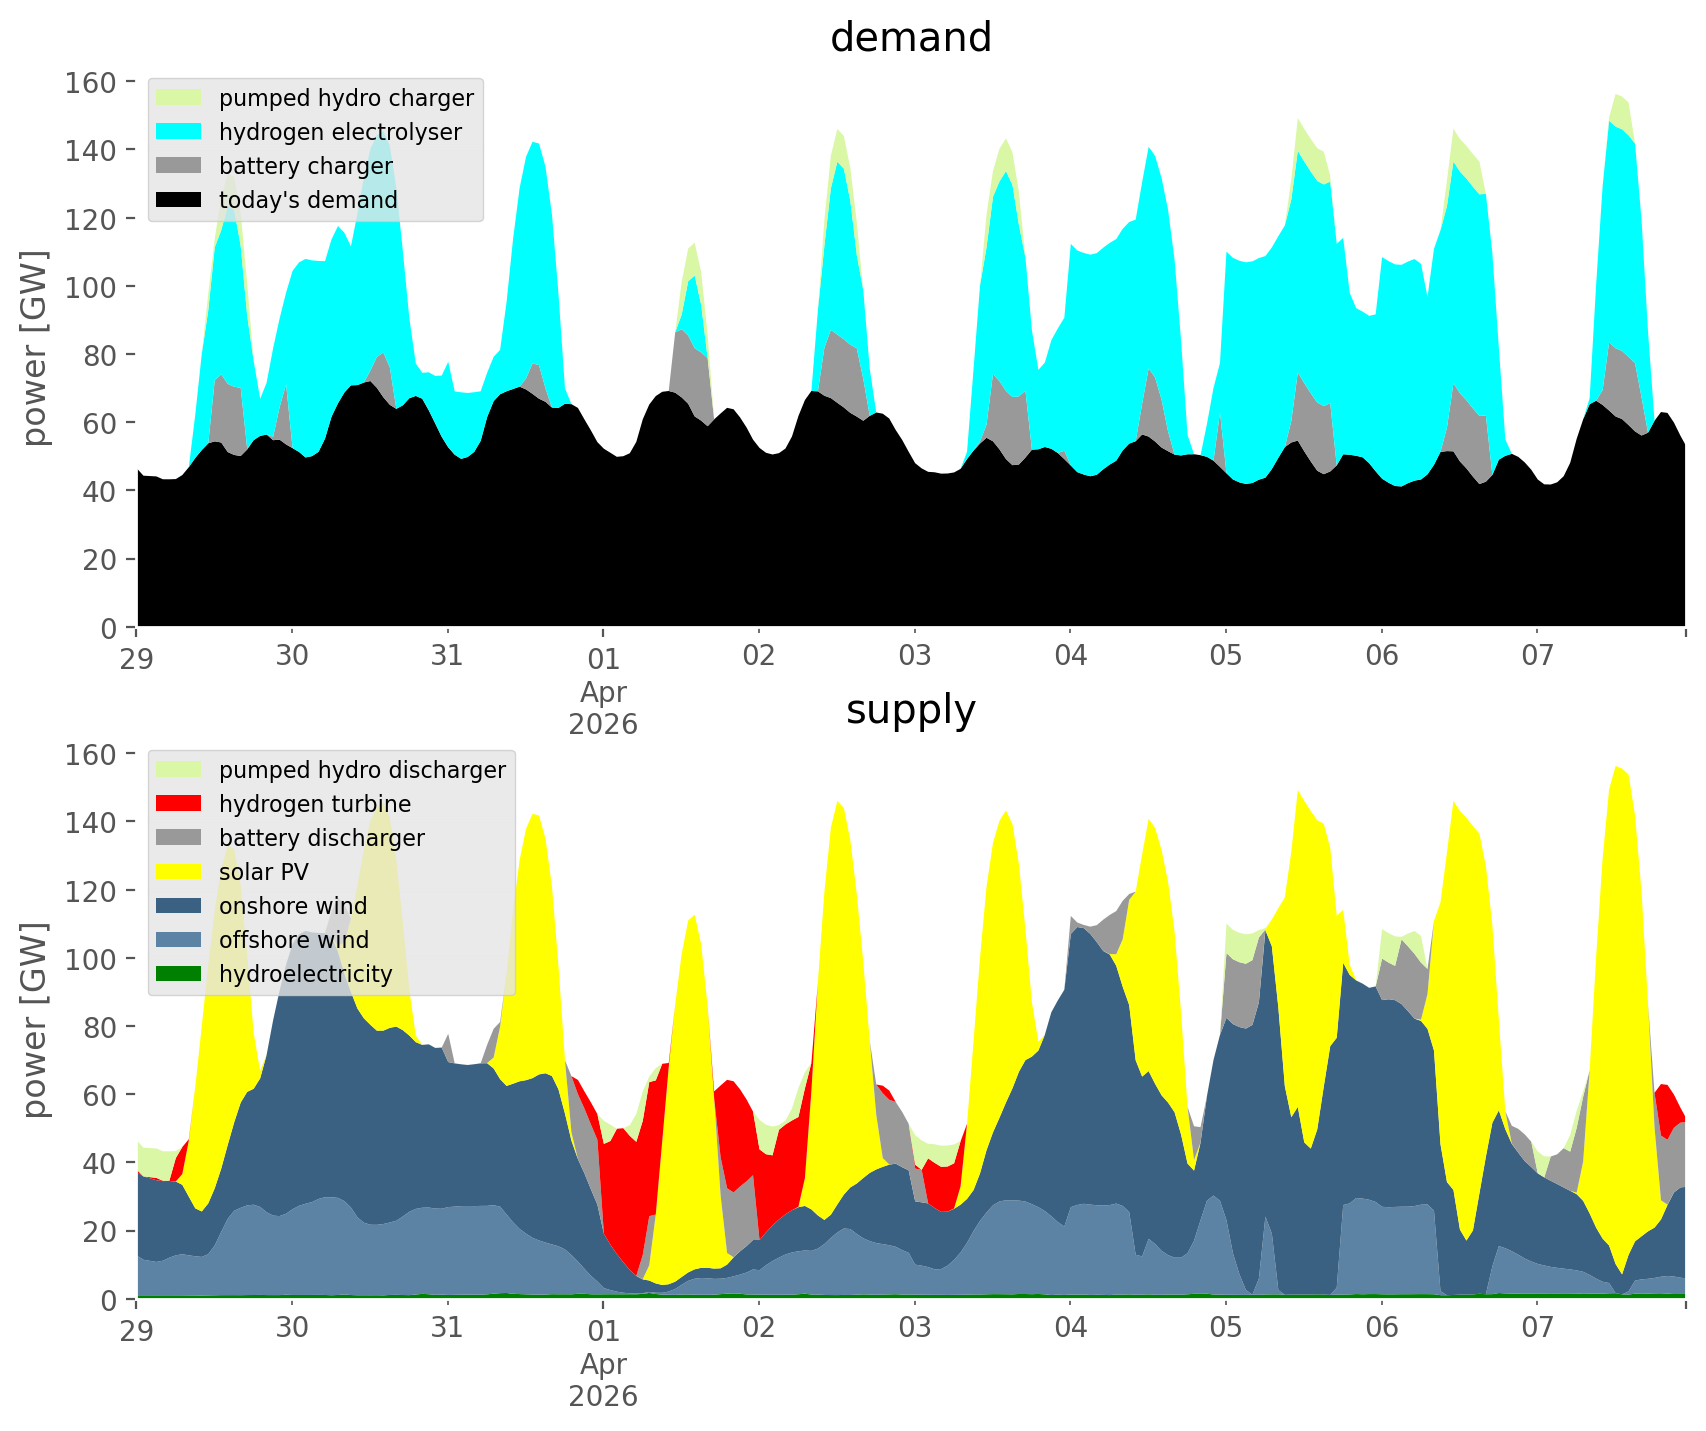
Task: Click the cyan hydrogen electrolyser legend swatch
Action: click(179, 132)
